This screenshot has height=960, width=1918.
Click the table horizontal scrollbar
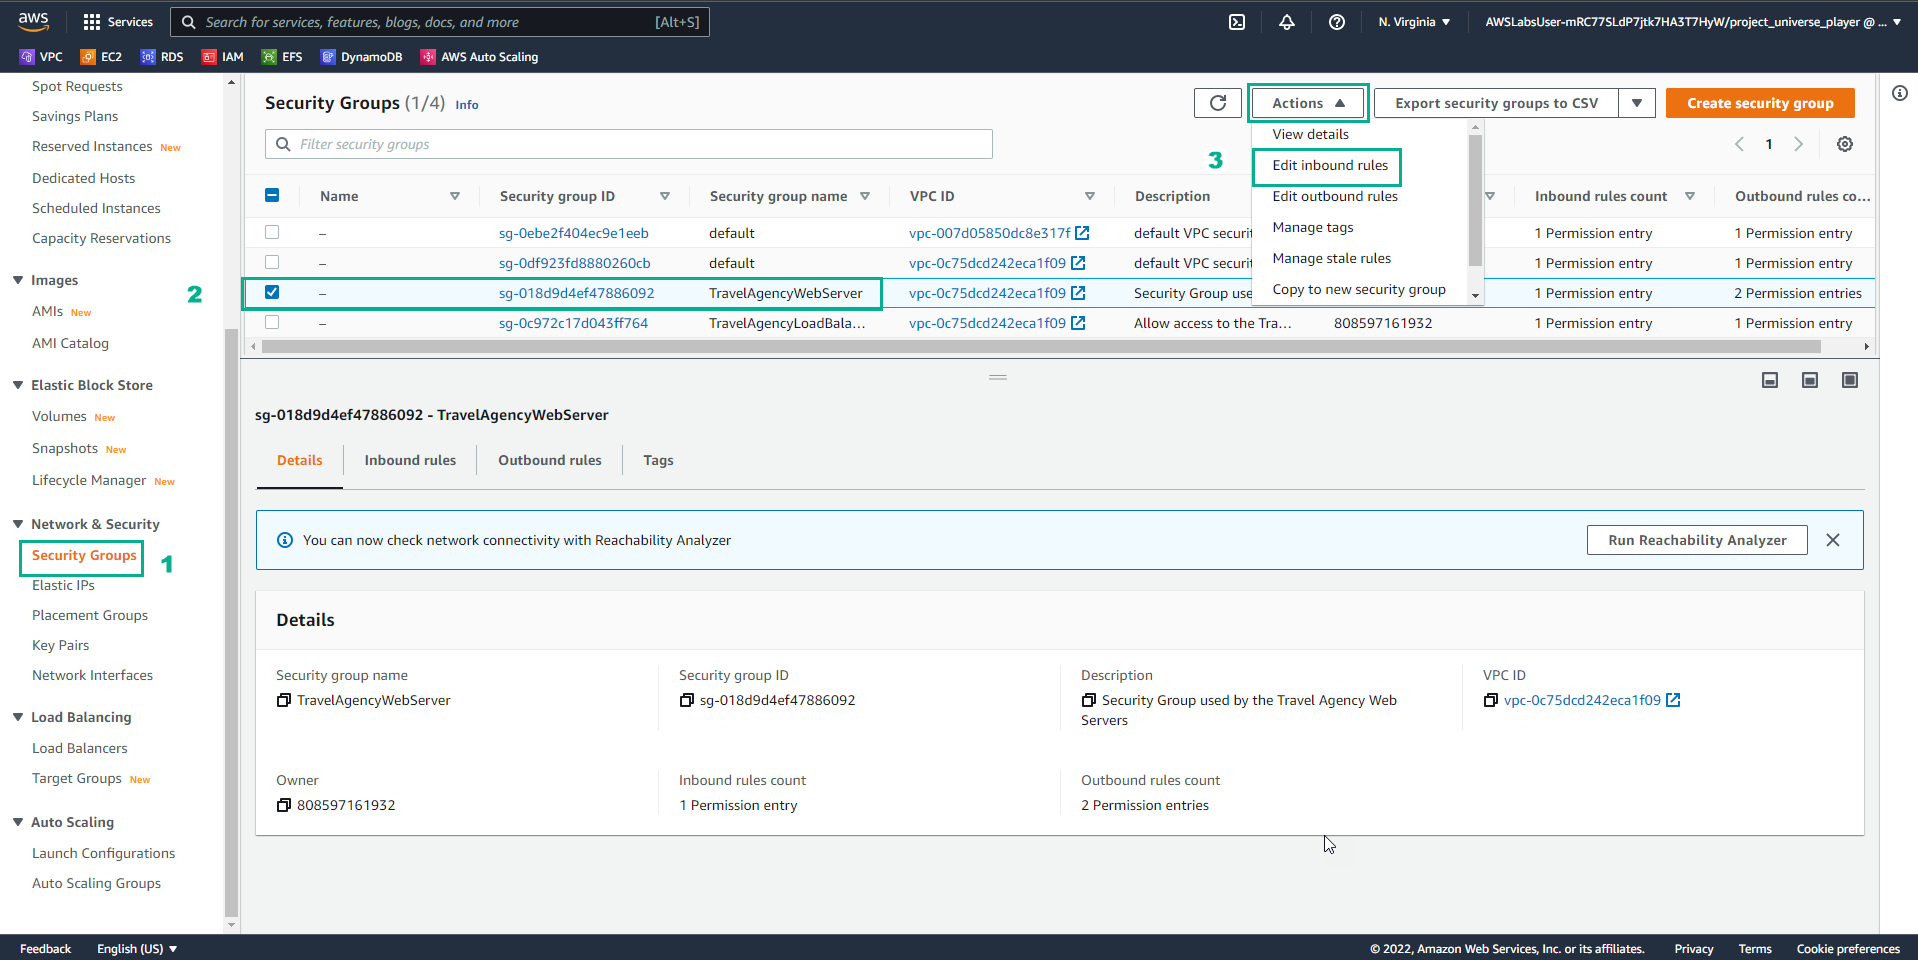coord(1041,346)
